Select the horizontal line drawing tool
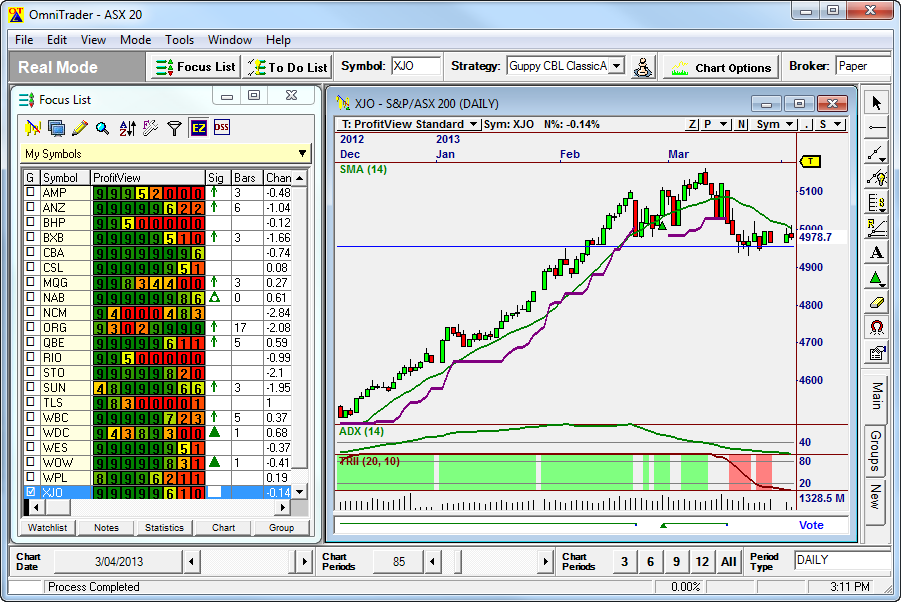This screenshot has height=602, width=901. point(876,128)
